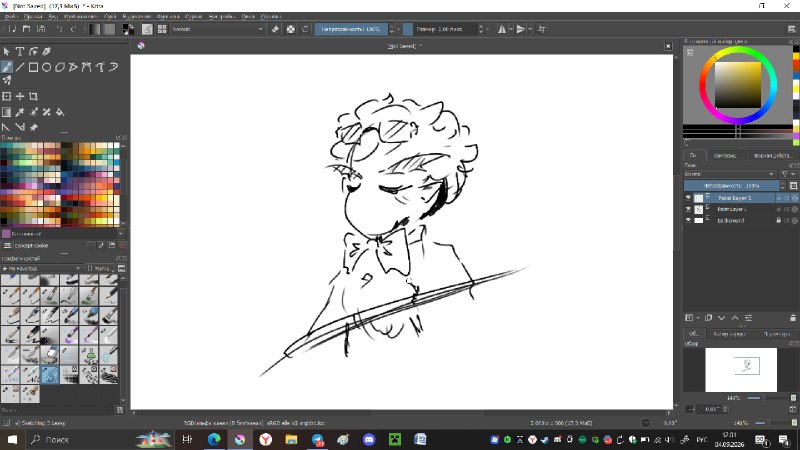The height and width of the screenshot is (450, 800).
Task: Select the Crop tool
Action: 33,96
